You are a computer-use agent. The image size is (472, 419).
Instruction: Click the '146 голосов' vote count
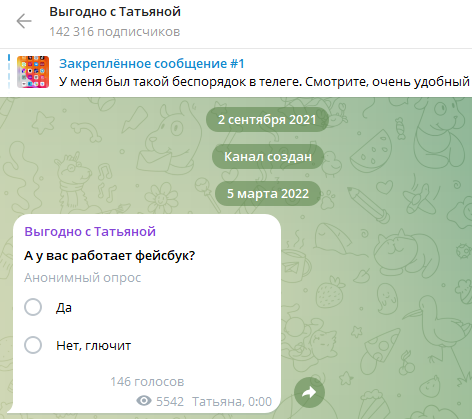pyautogui.click(x=147, y=382)
